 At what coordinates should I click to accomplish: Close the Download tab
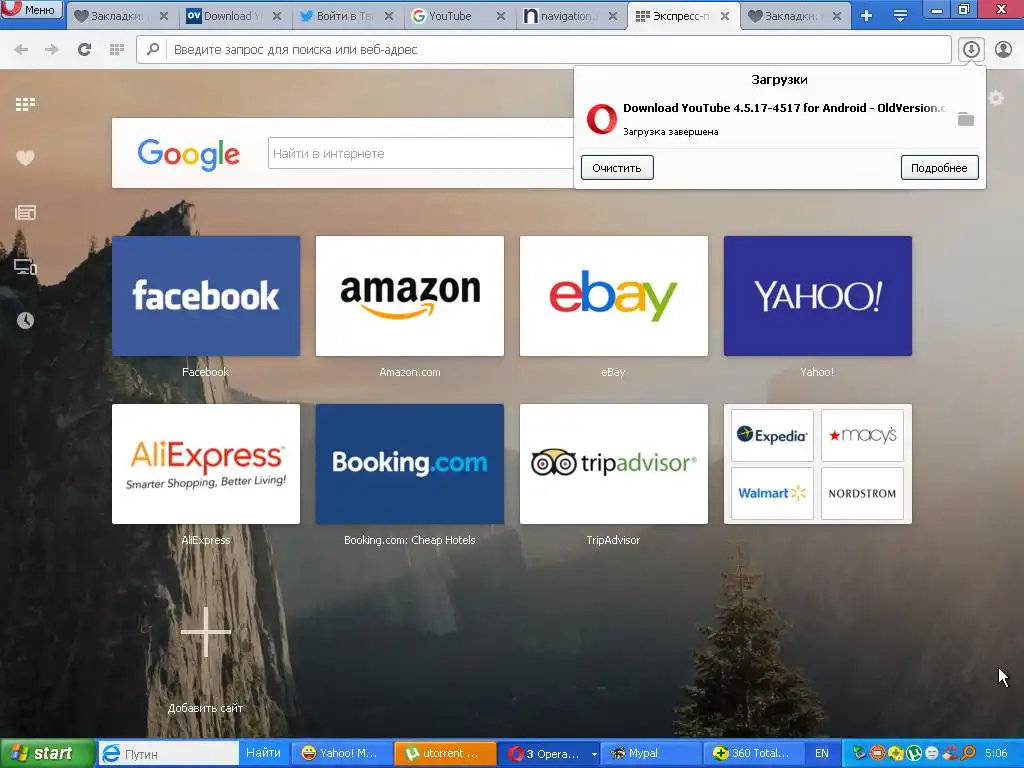pos(277,16)
